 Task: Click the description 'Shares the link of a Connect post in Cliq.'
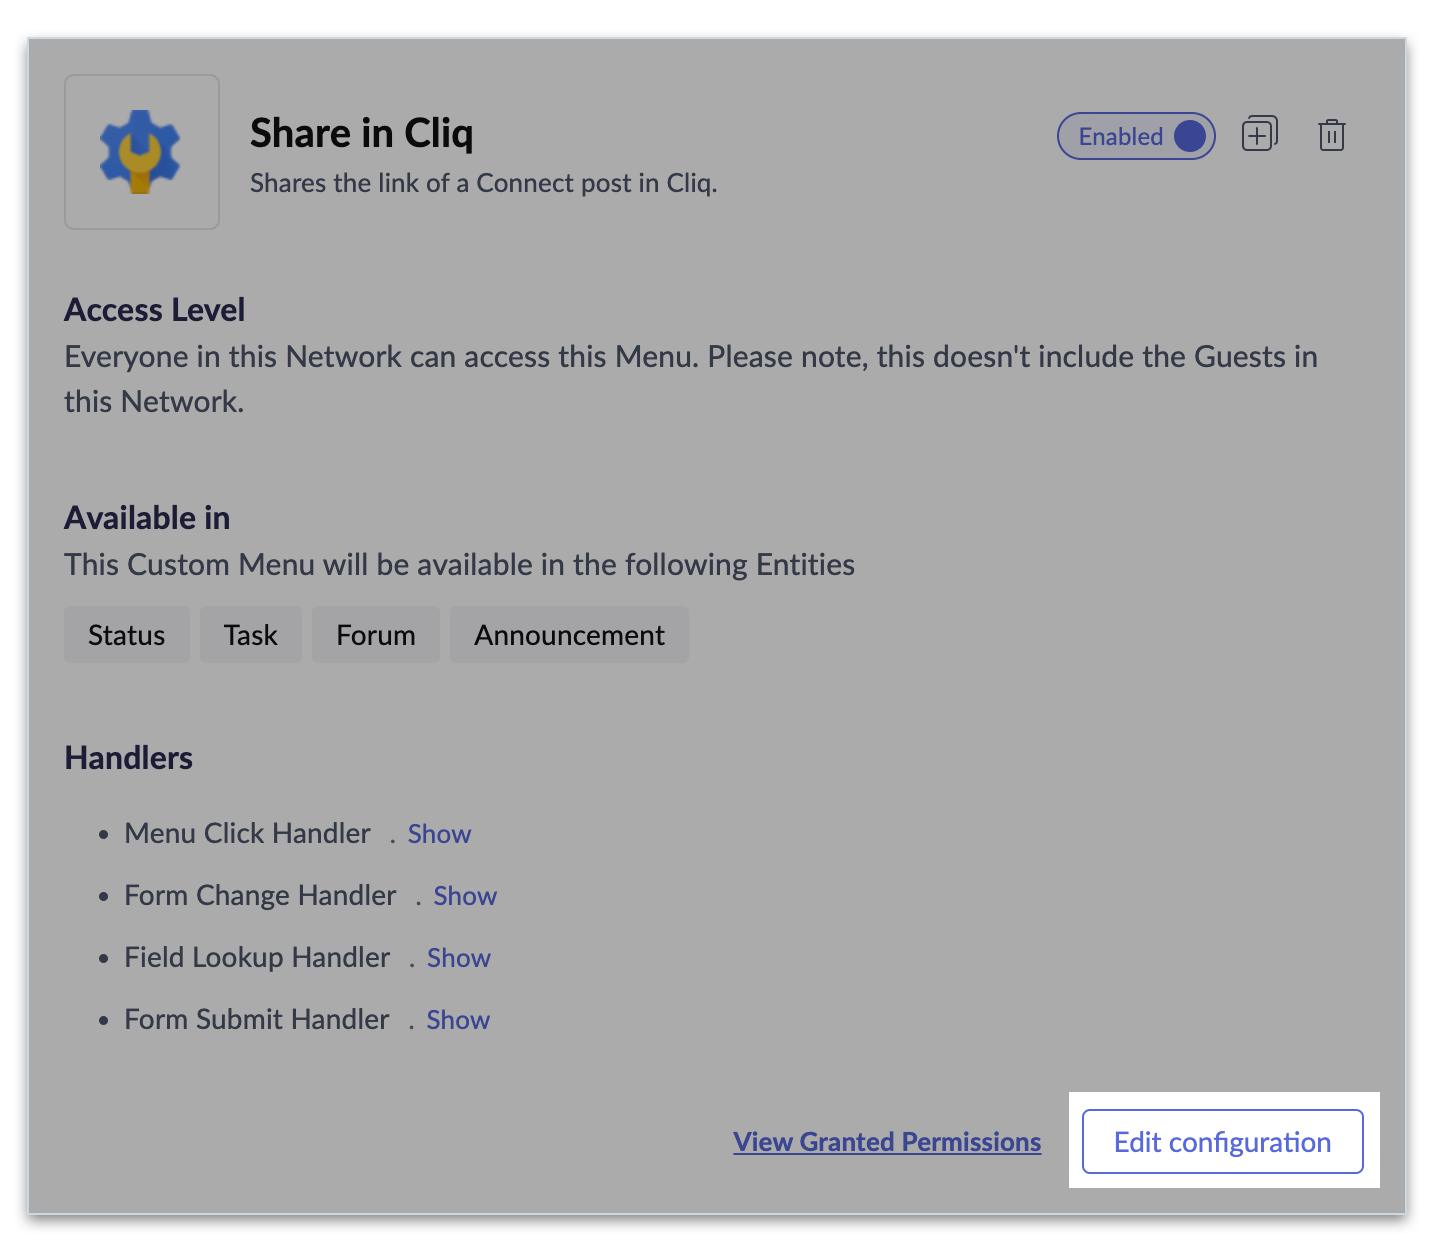[484, 184]
